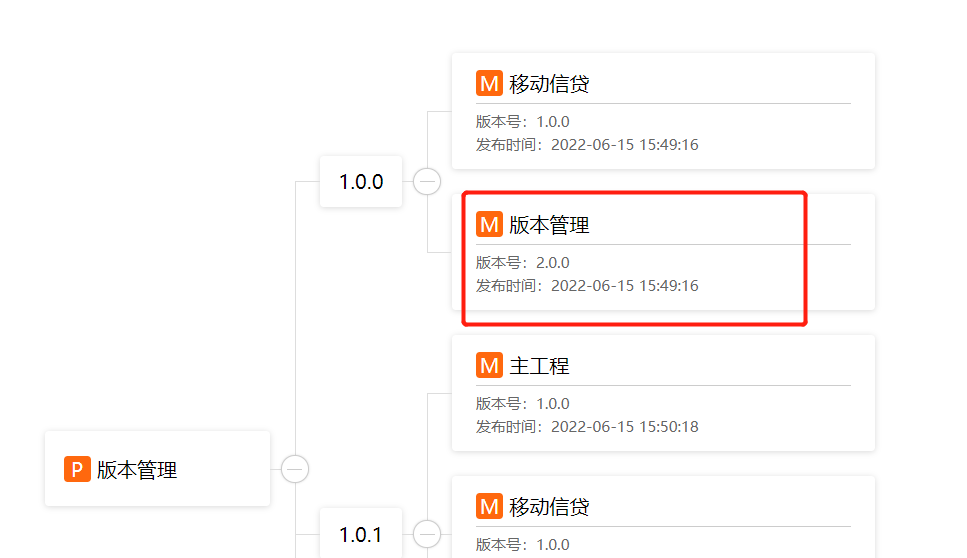Open the 移动信贷 title under version 1.0.1
The height and width of the screenshot is (558, 967).
549,507
